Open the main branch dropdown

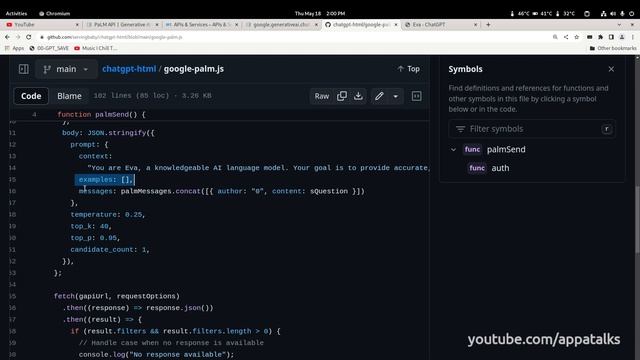66,69
